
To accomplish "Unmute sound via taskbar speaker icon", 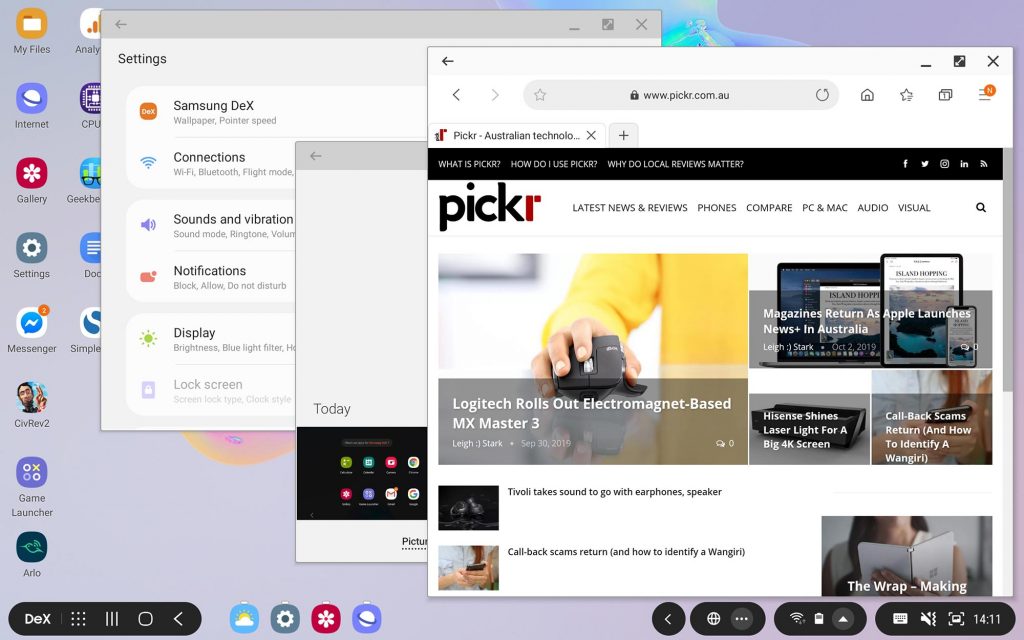I will [x=929, y=617].
